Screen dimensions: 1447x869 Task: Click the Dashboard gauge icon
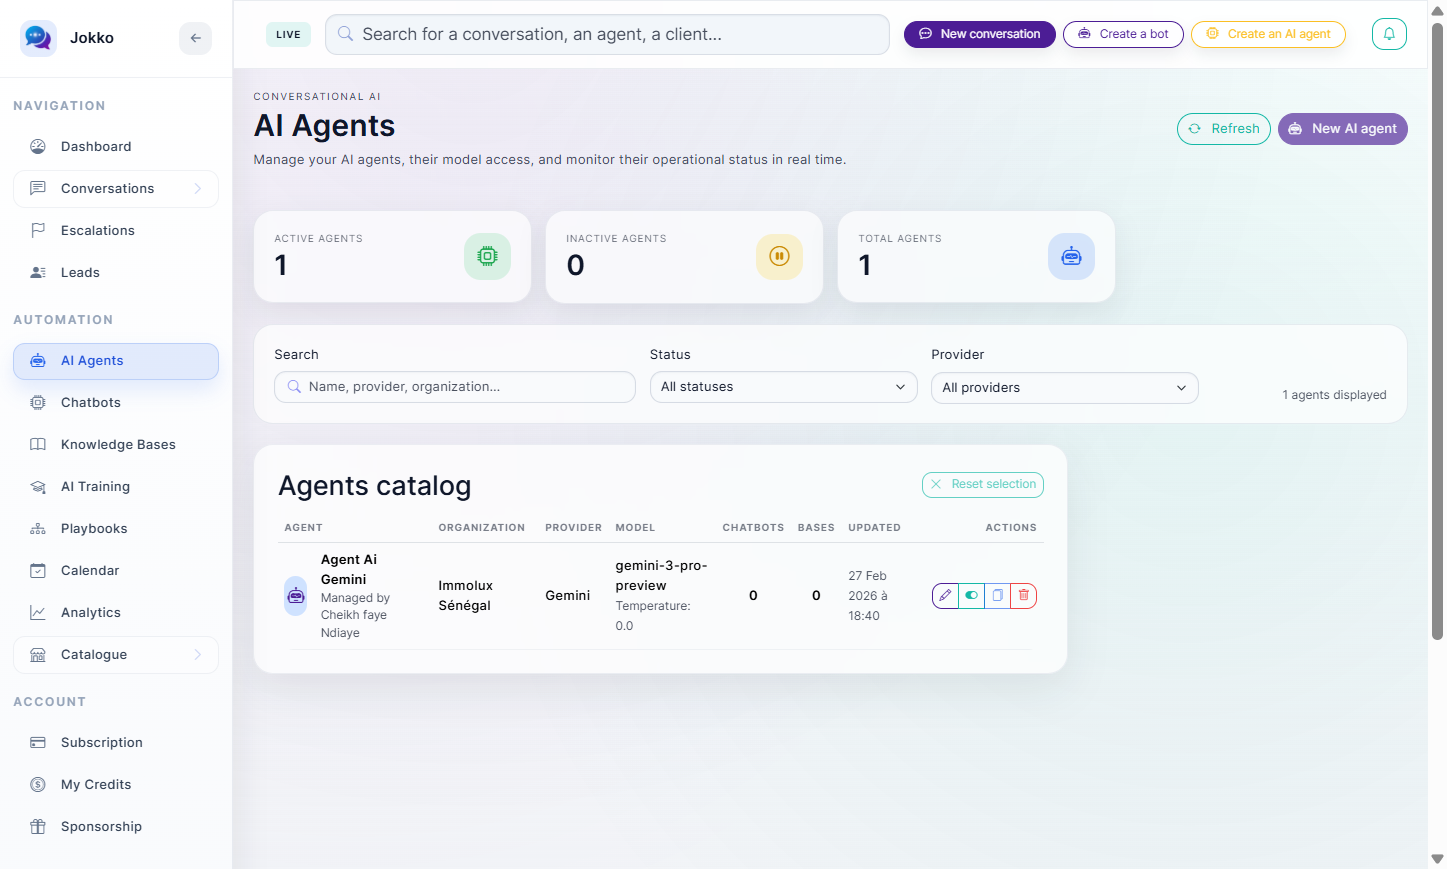tap(38, 147)
